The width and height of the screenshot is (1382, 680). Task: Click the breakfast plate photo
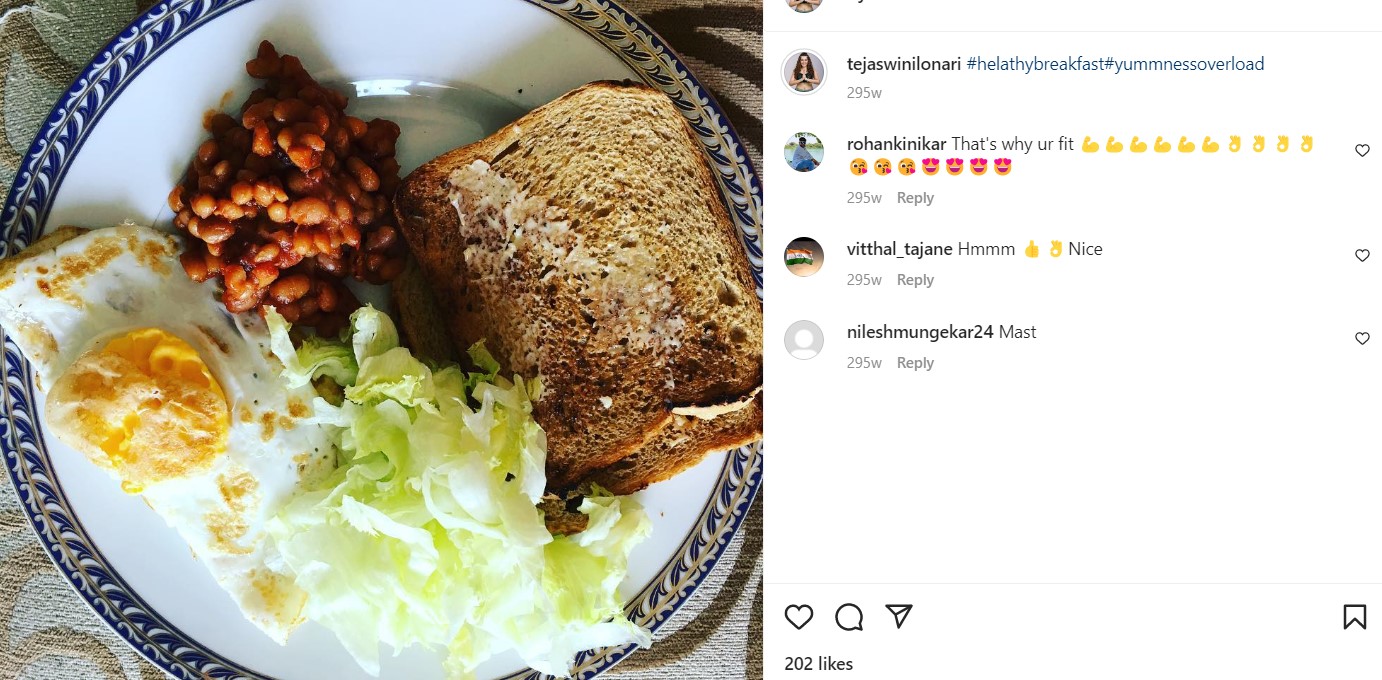(x=381, y=340)
